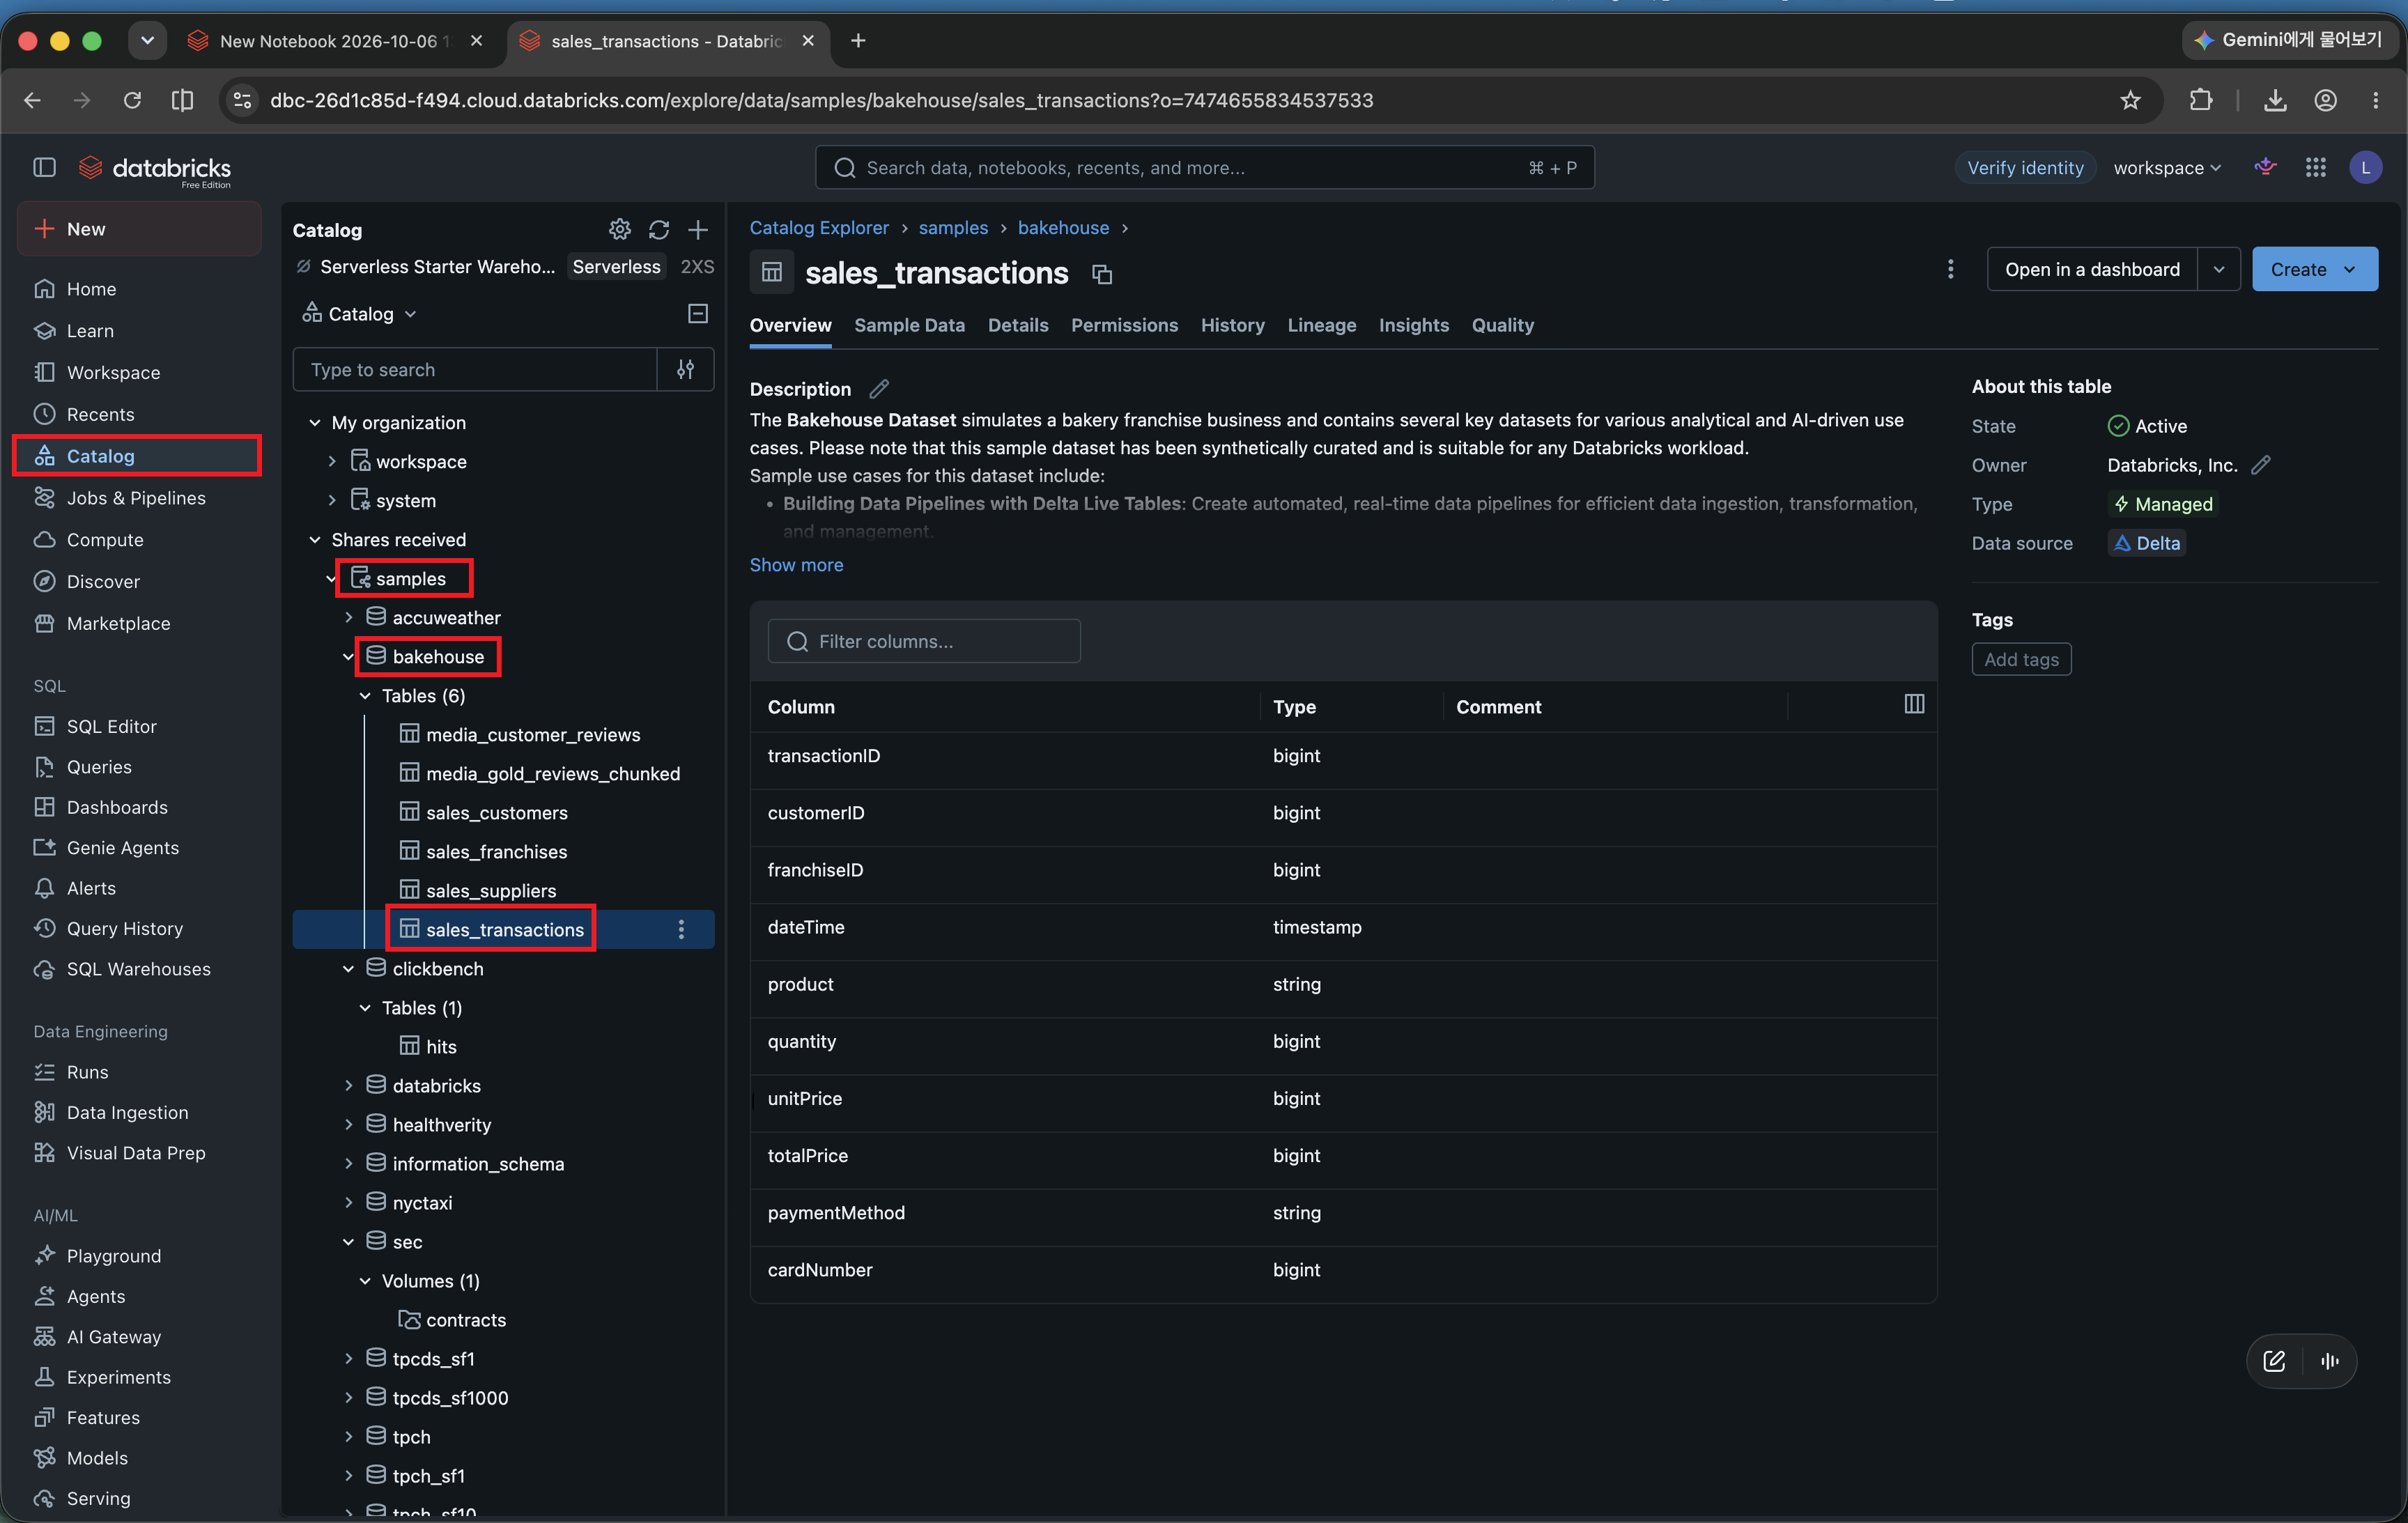Edit the table description pencil icon

[879, 388]
